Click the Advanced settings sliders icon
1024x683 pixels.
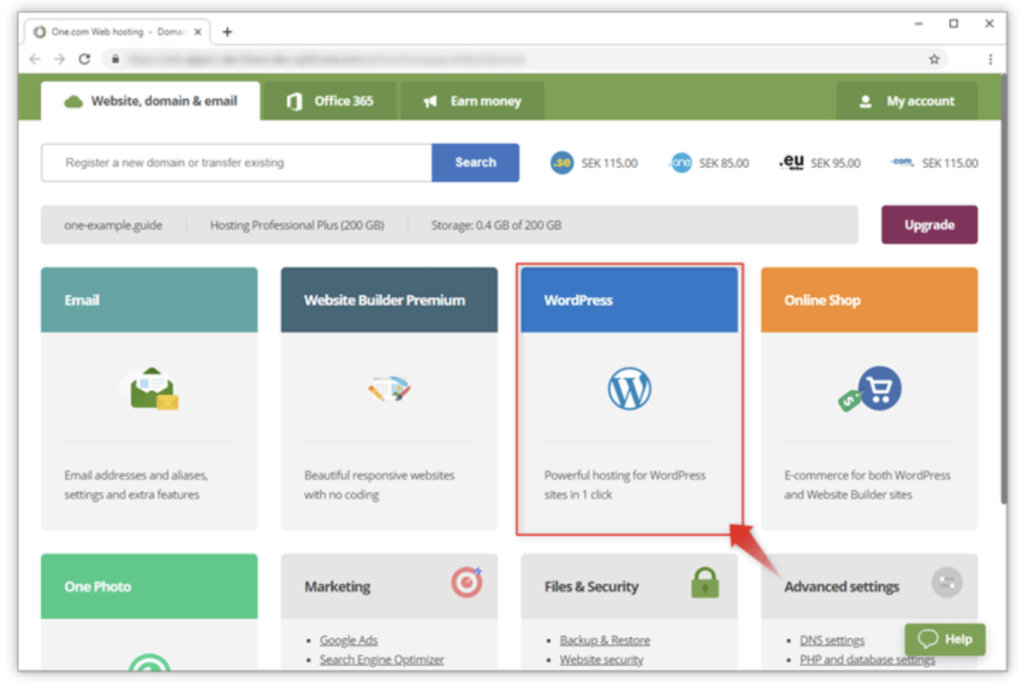pos(946,582)
